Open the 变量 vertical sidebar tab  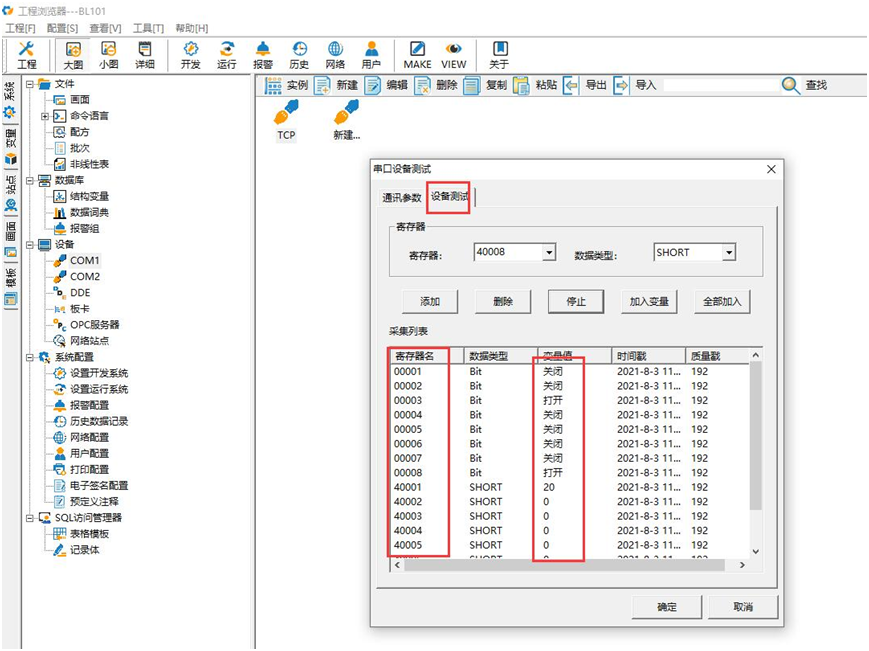(x=10, y=147)
